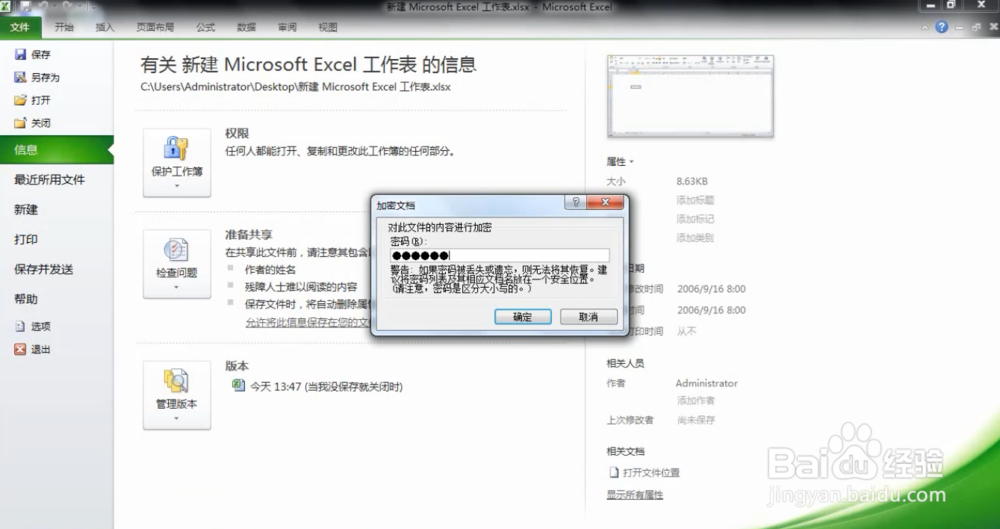This screenshot has width=1000, height=529.
Task: Switch to the Insert (插入) tab
Action: [105, 27]
